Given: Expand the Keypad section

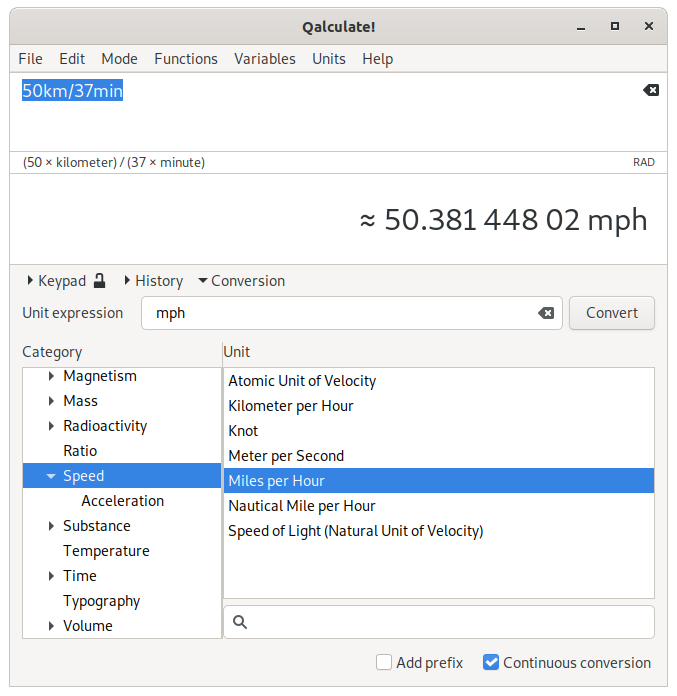Looking at the screenshot, I should [56, 281].
